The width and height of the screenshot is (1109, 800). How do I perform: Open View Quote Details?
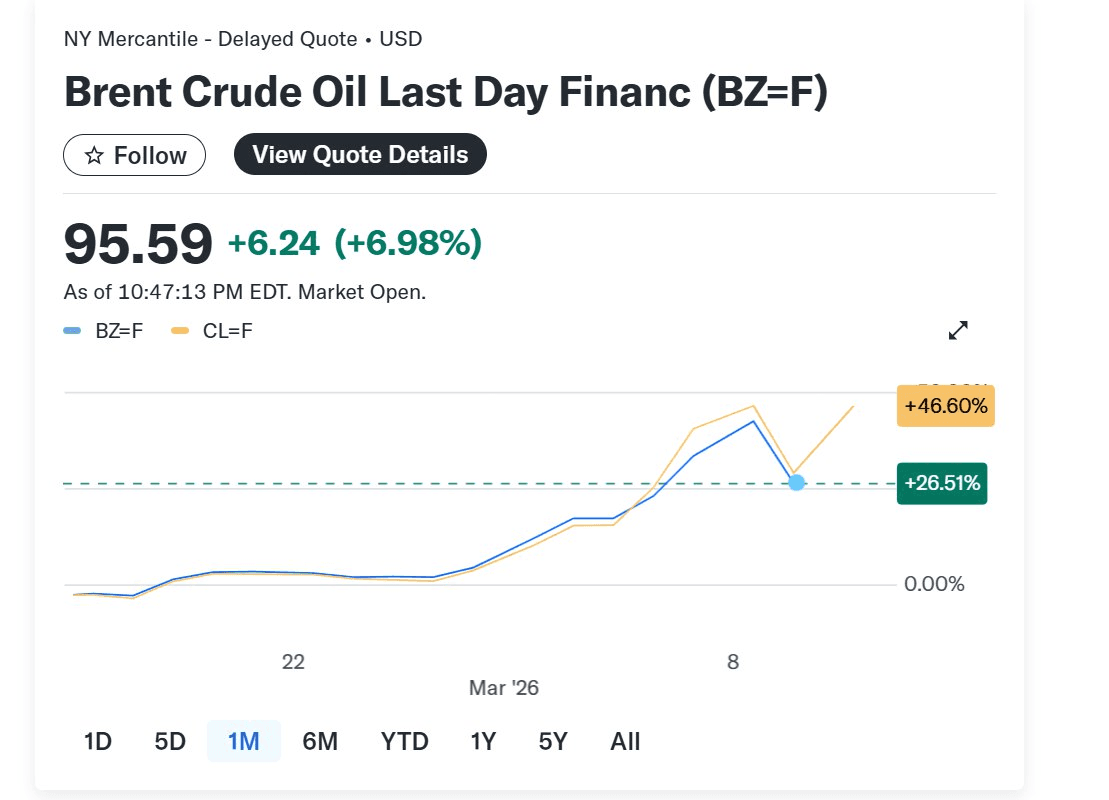[360, 155]
